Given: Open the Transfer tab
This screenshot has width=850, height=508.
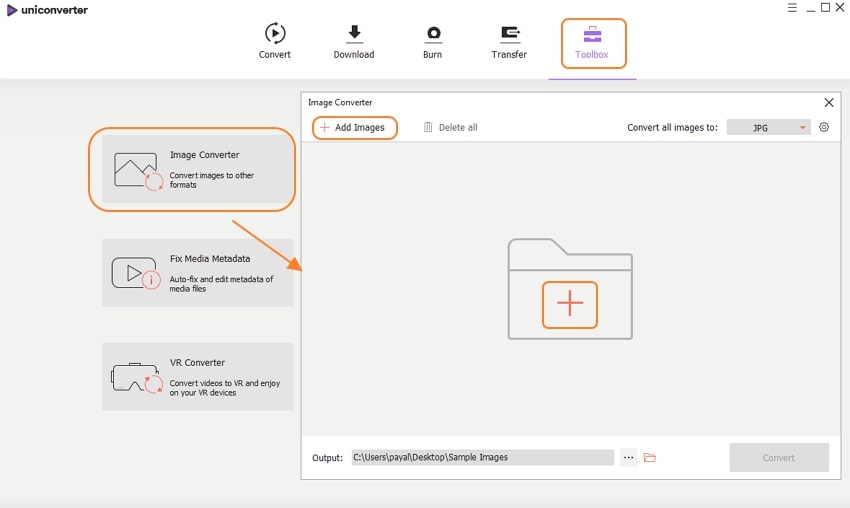Looking at the screenshot, I should (x=509, y=41).
